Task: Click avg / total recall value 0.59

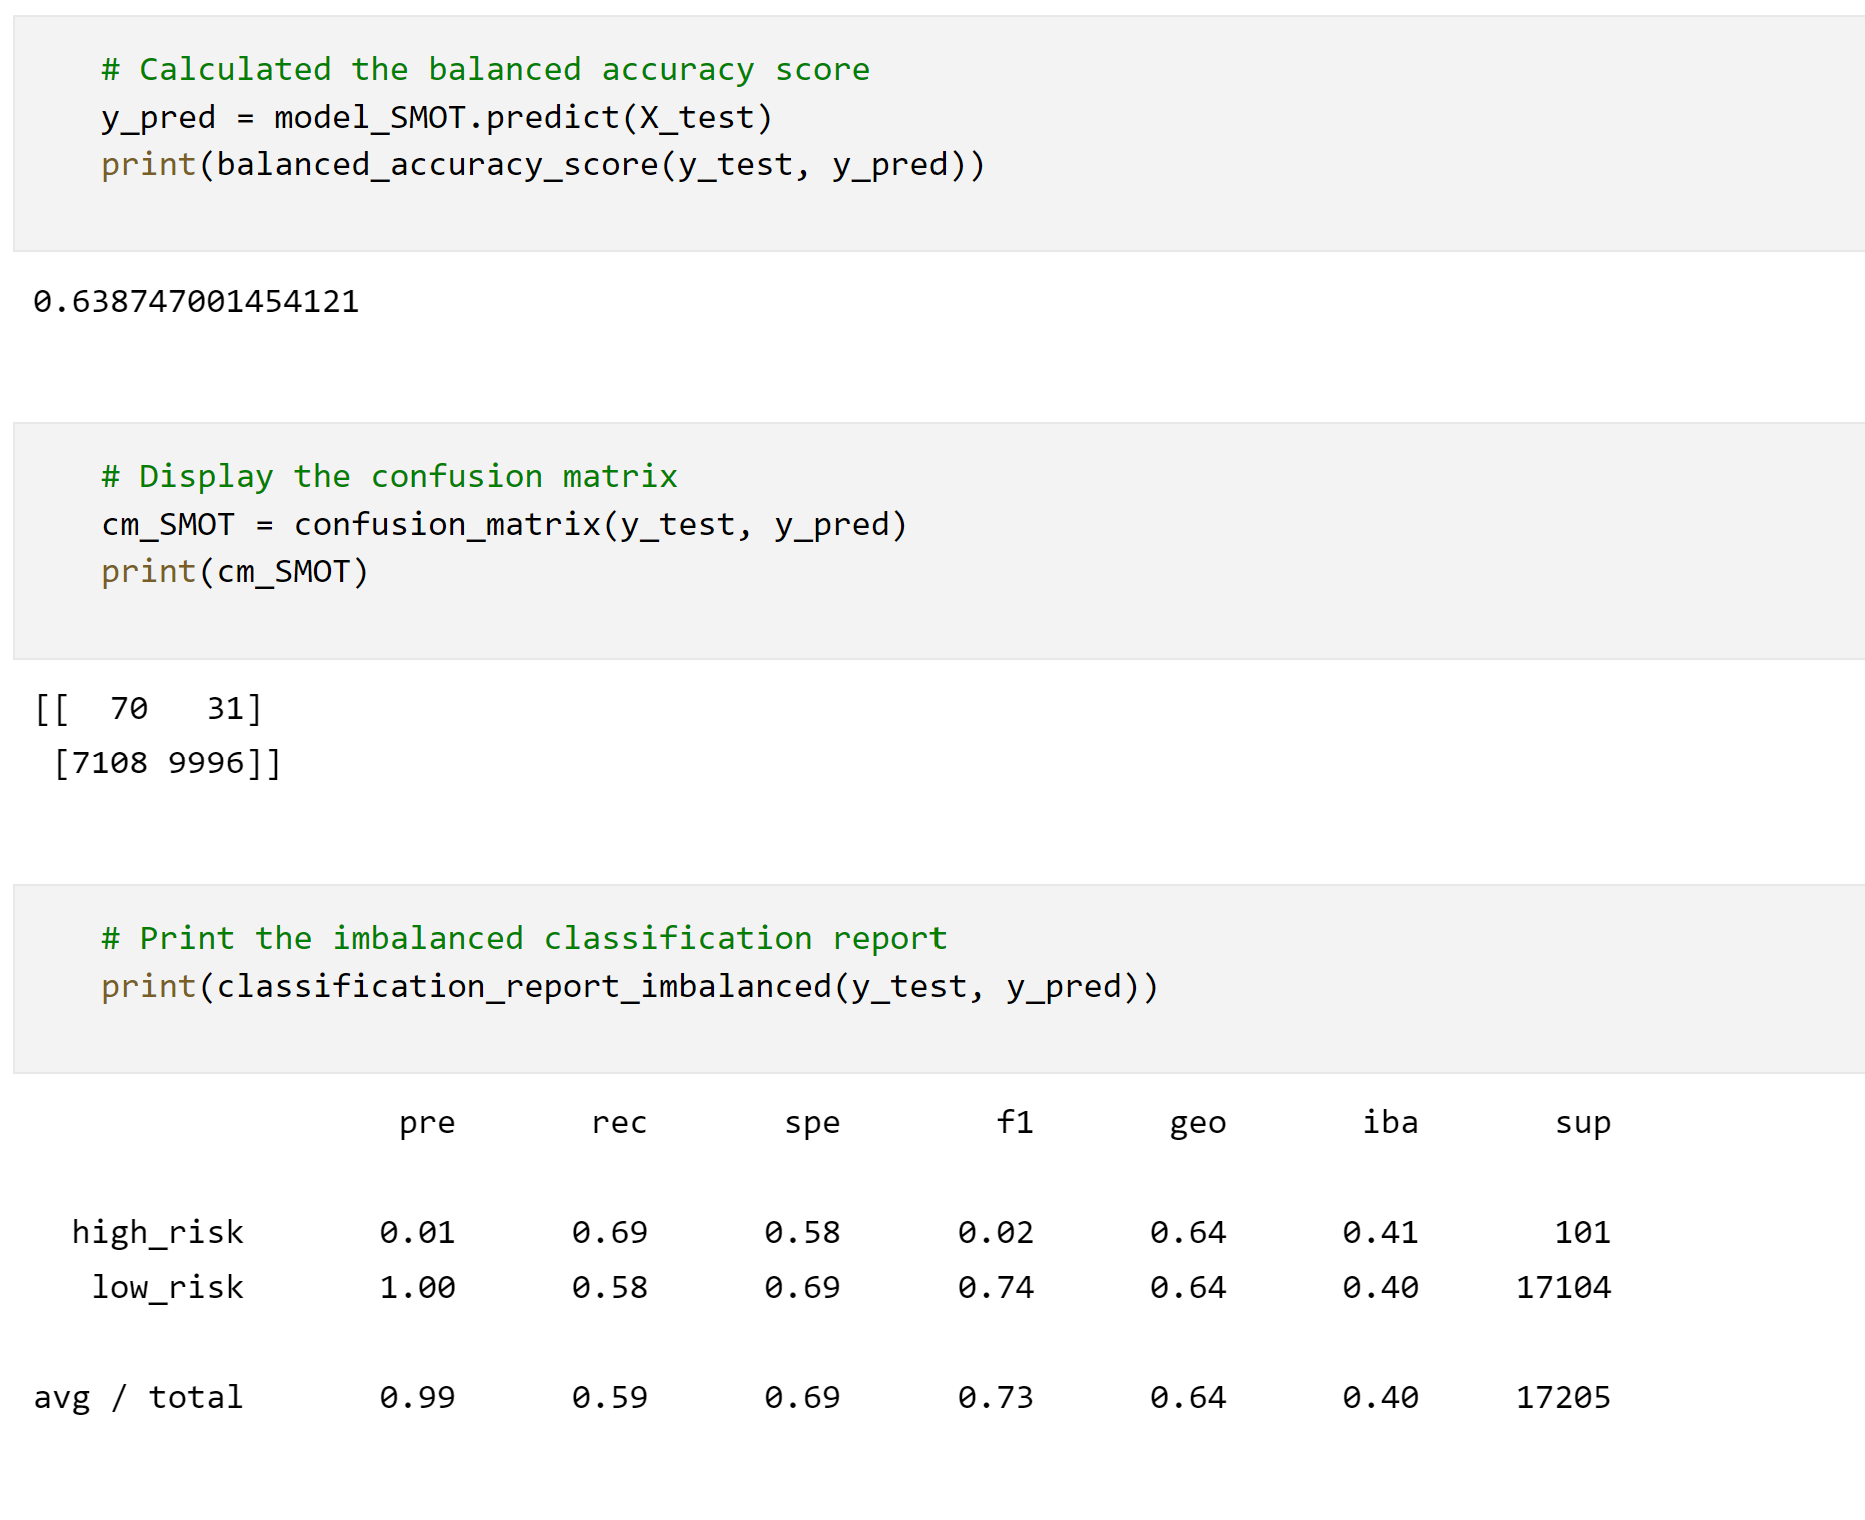Action: [x=610, y=1398]
